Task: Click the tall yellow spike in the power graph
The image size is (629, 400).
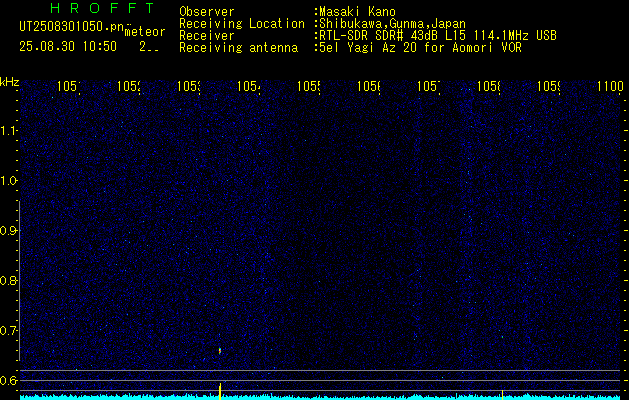Action: [220, 391]
